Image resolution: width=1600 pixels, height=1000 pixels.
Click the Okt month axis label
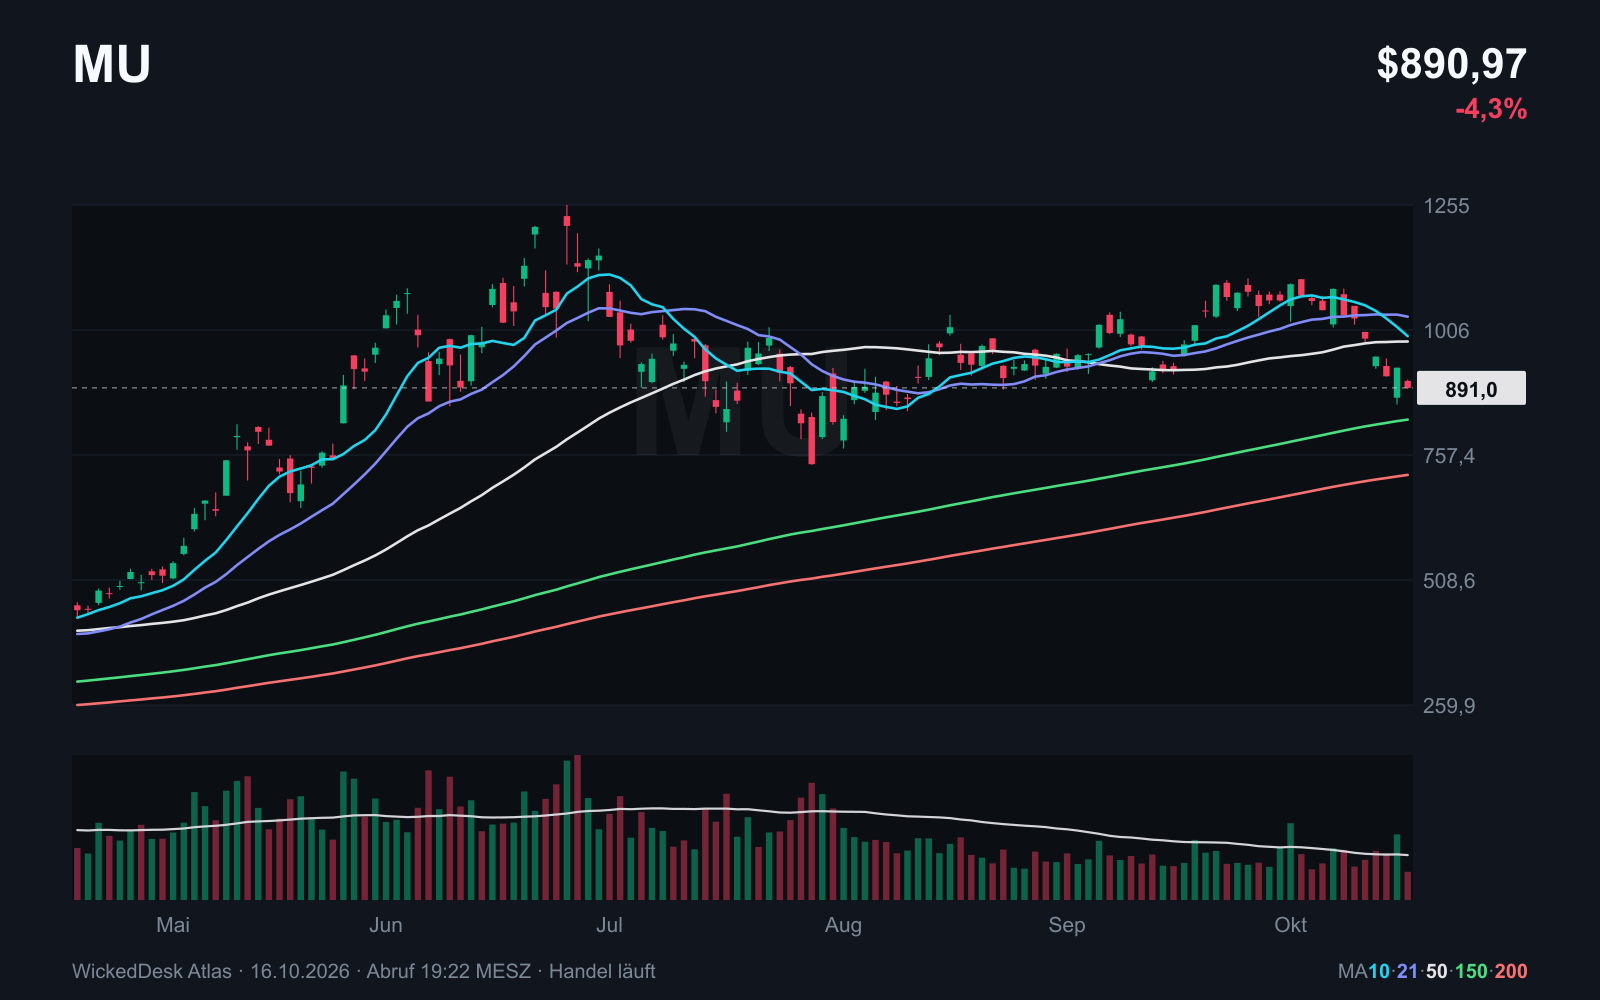coord(1291,925)
